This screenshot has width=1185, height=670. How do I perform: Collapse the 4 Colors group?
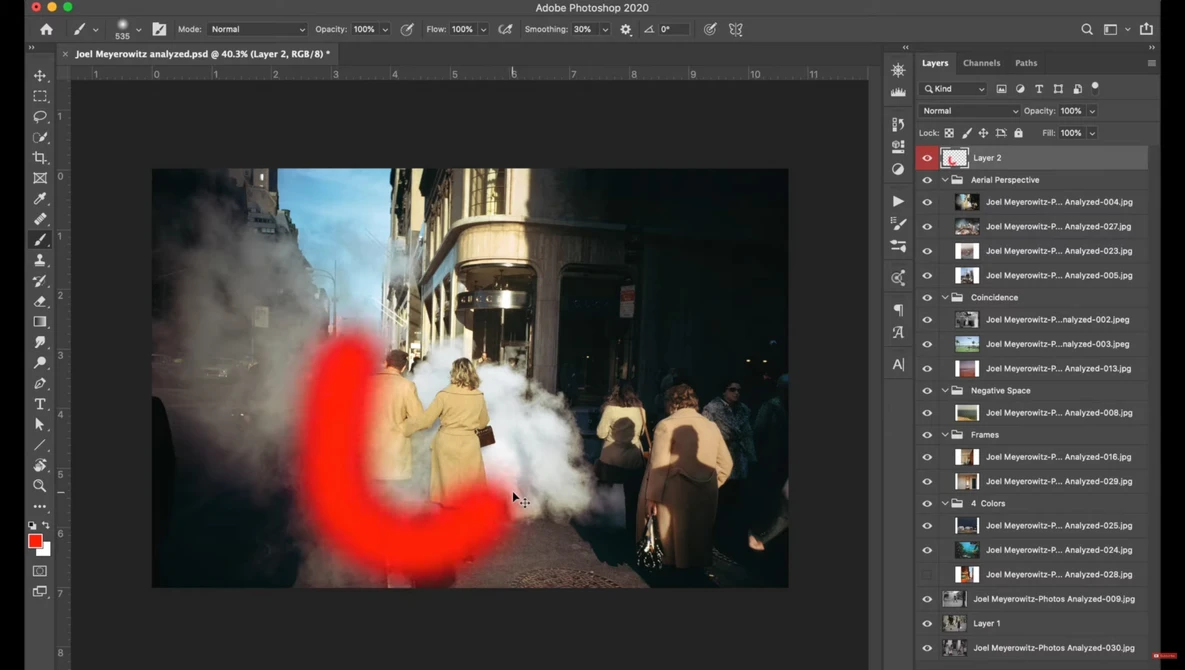(x=945, y=503)
